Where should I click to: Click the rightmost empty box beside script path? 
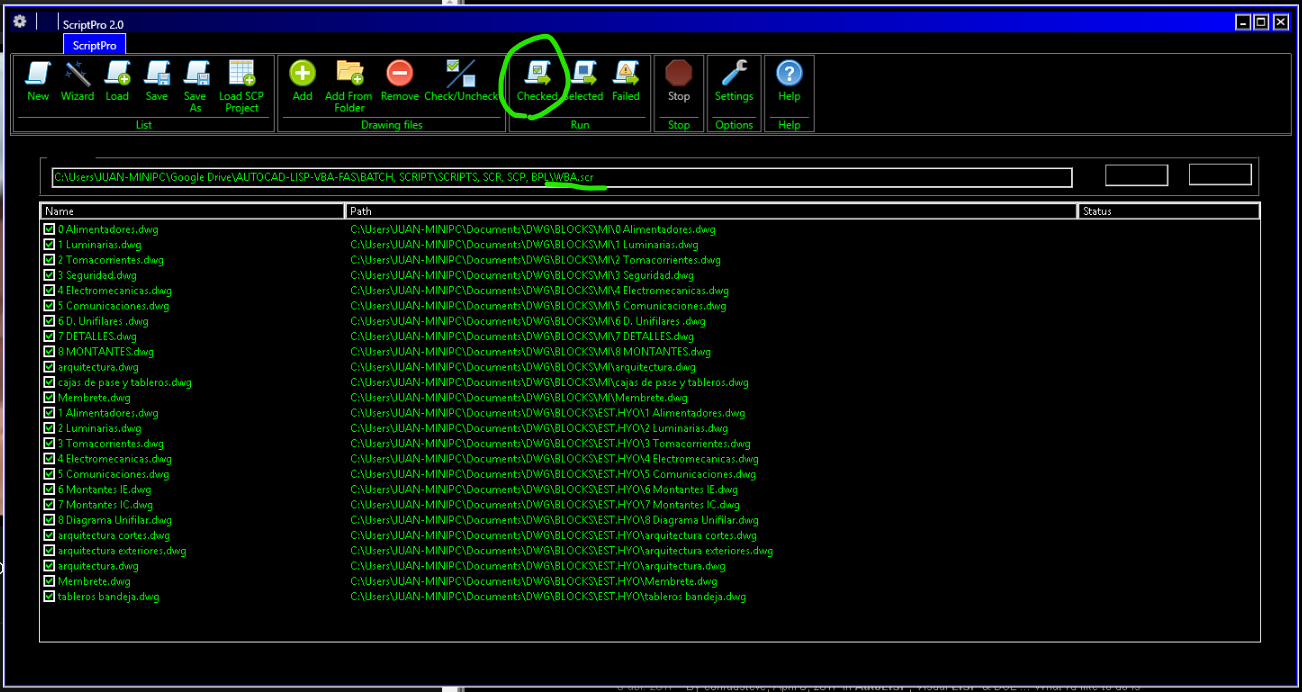(1220, 174)
